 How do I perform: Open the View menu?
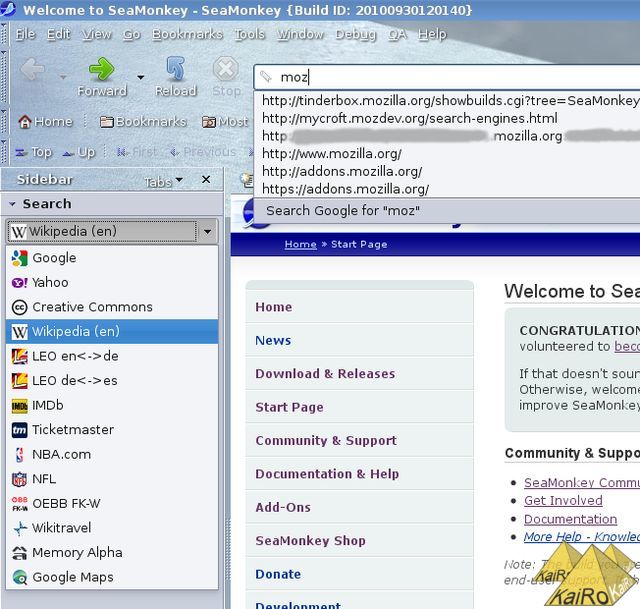(x=97, y=34)
